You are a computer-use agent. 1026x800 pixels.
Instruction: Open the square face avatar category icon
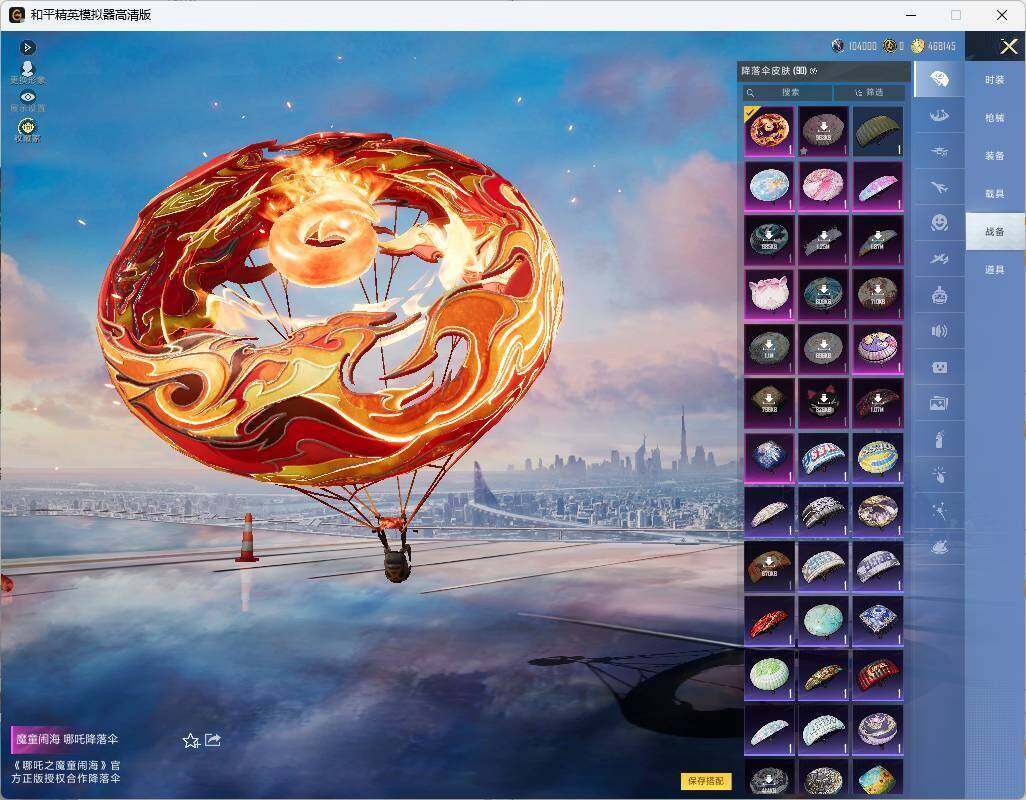(939, 367)
